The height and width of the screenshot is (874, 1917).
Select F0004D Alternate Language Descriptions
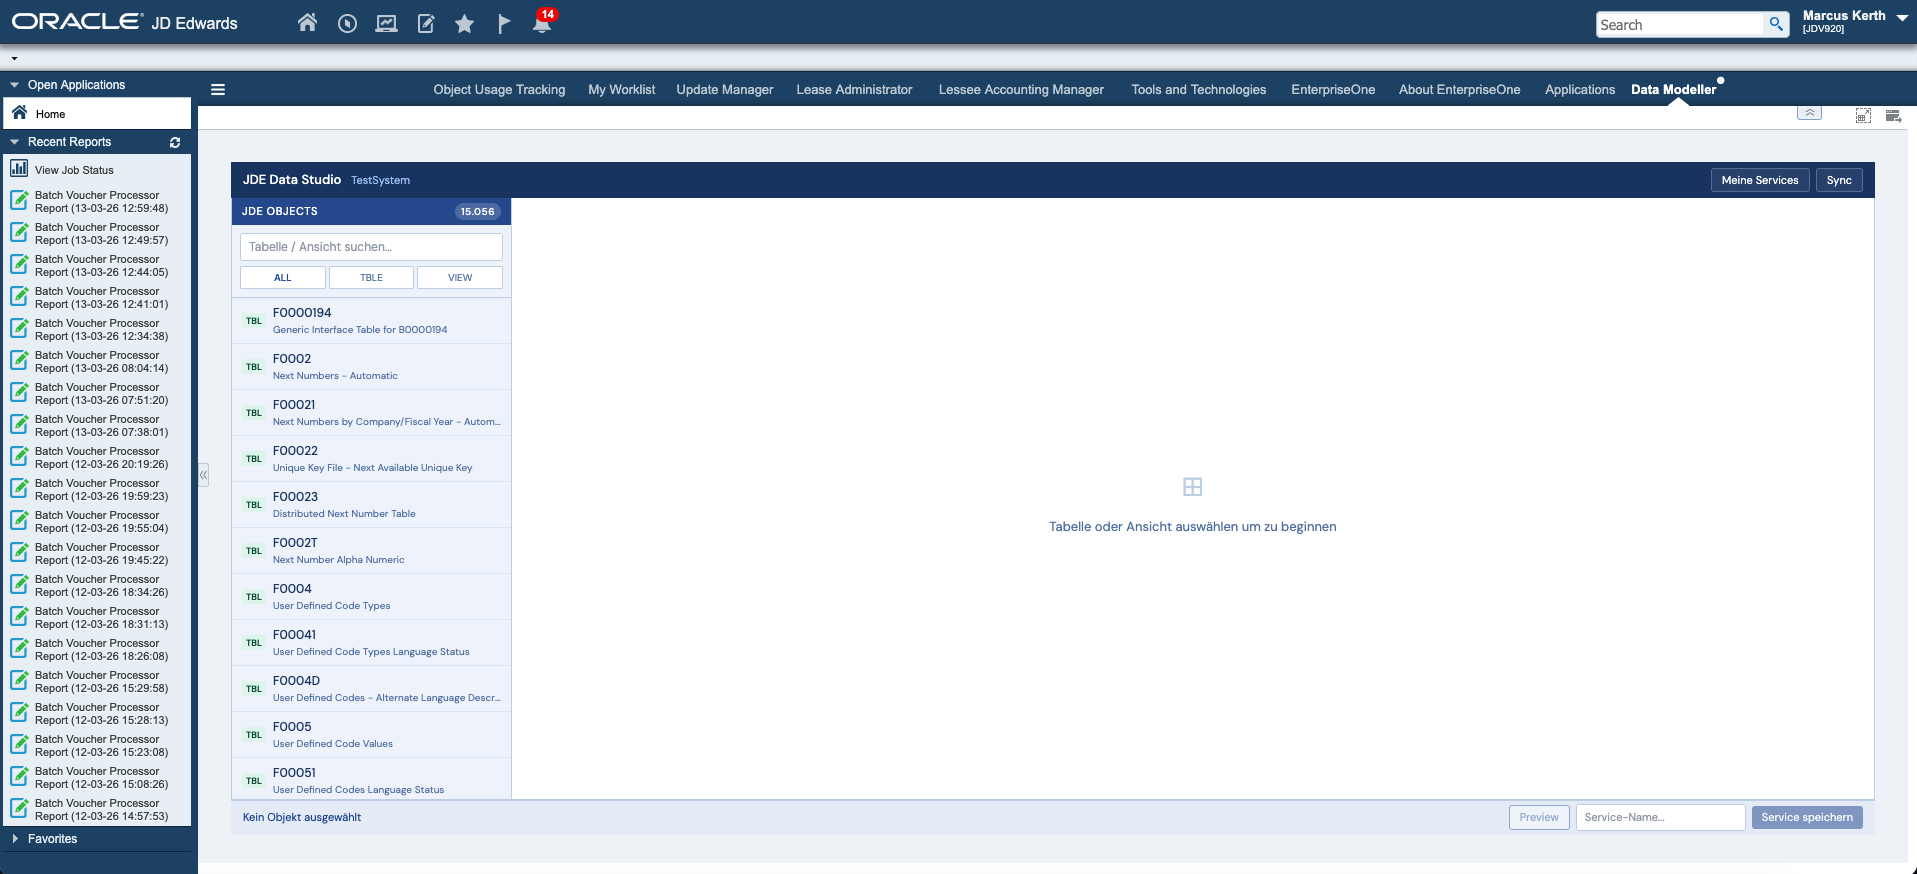(372, 689)
